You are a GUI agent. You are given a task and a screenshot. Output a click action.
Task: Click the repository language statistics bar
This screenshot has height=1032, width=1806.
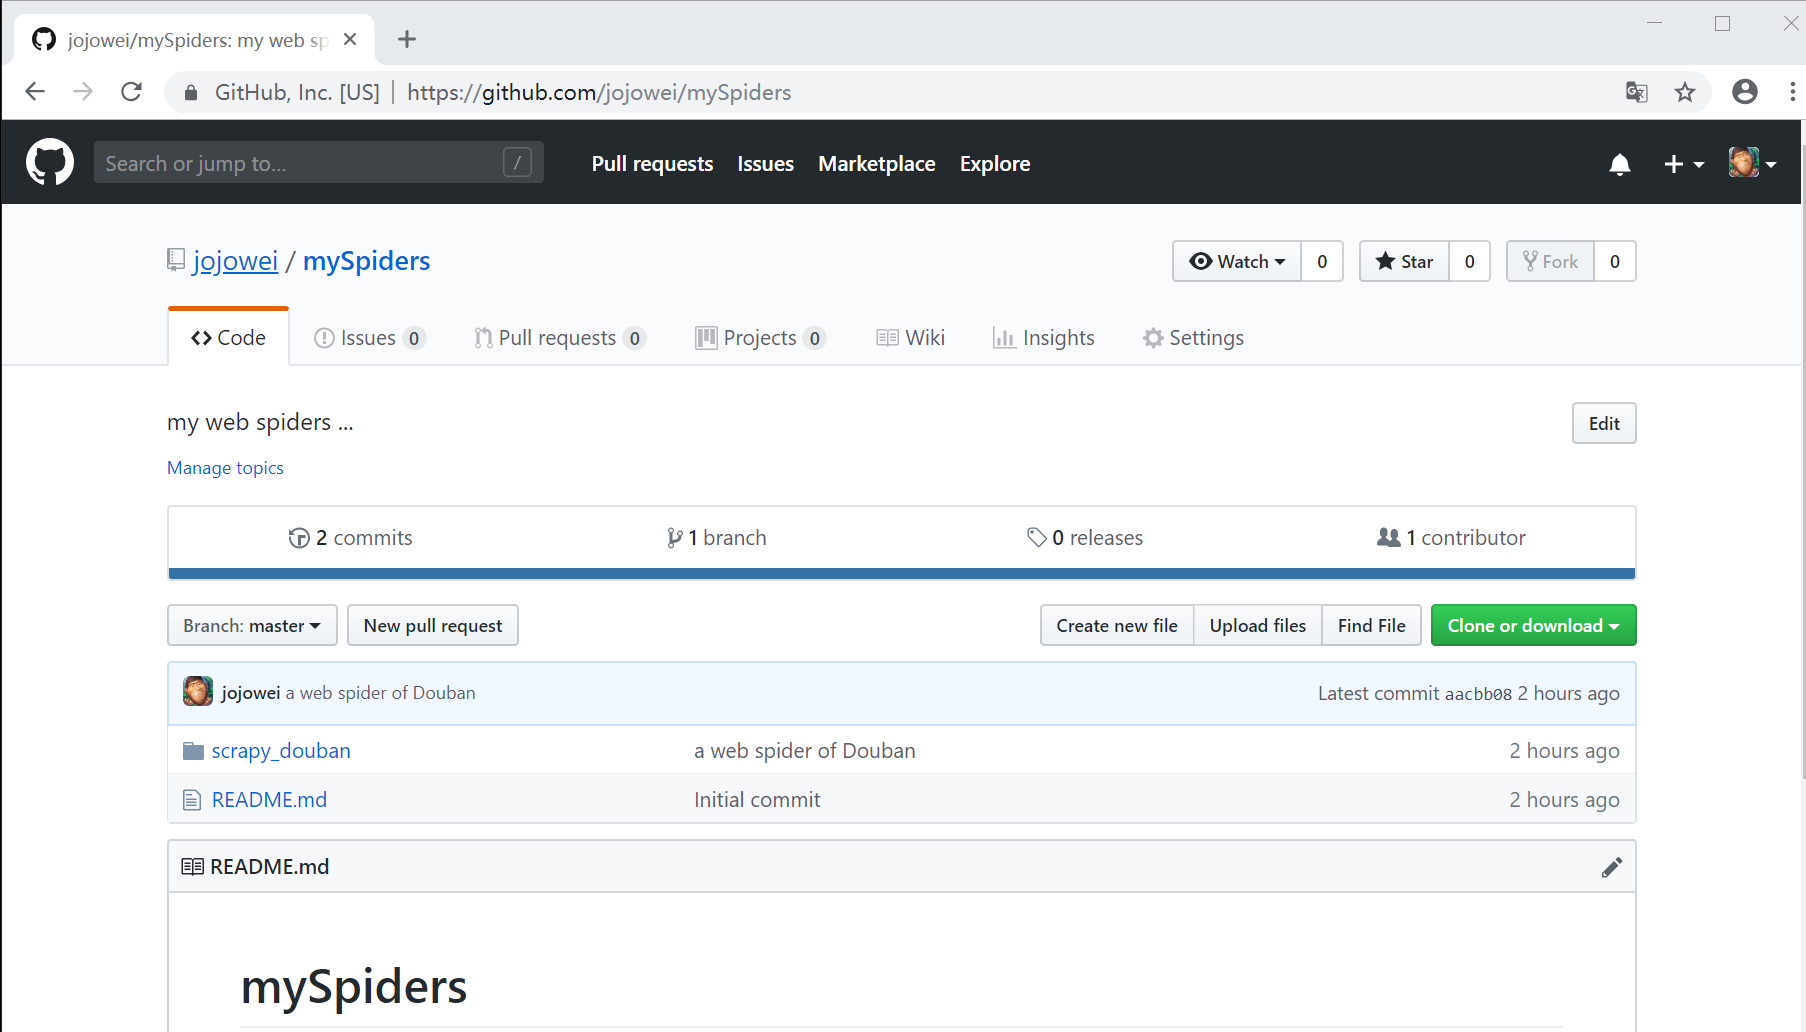point(900,573)
